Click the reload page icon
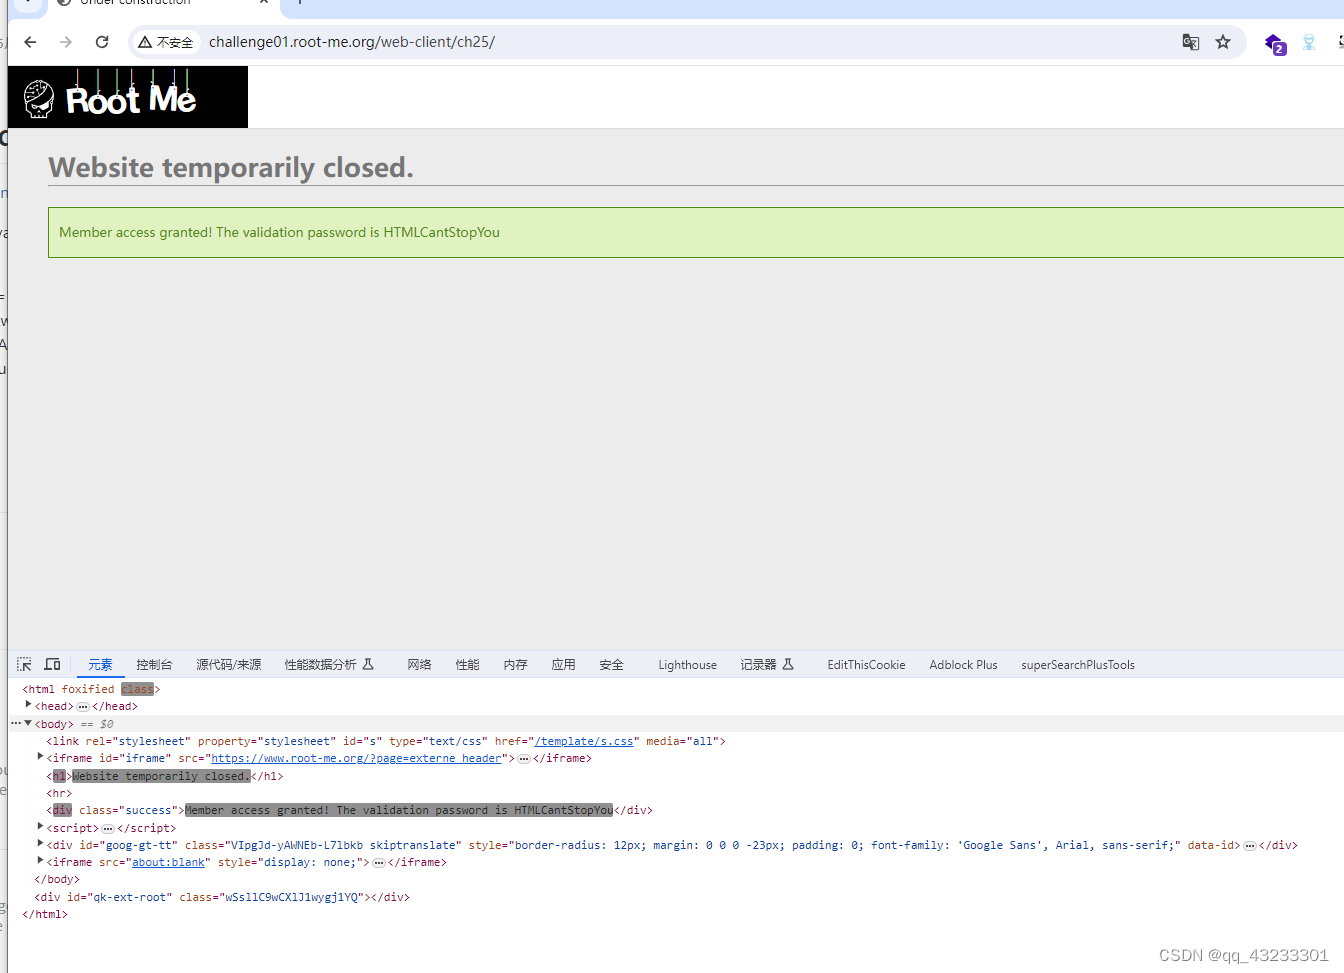Screen dimensions: 1344x973 click(101, 42)
